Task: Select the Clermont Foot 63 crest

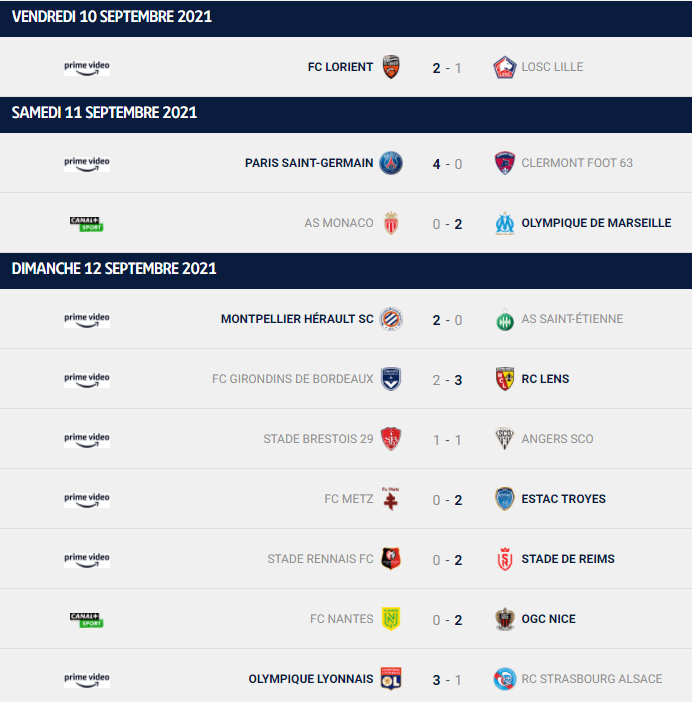Action: pyautogui.click(x=504, y=163)
